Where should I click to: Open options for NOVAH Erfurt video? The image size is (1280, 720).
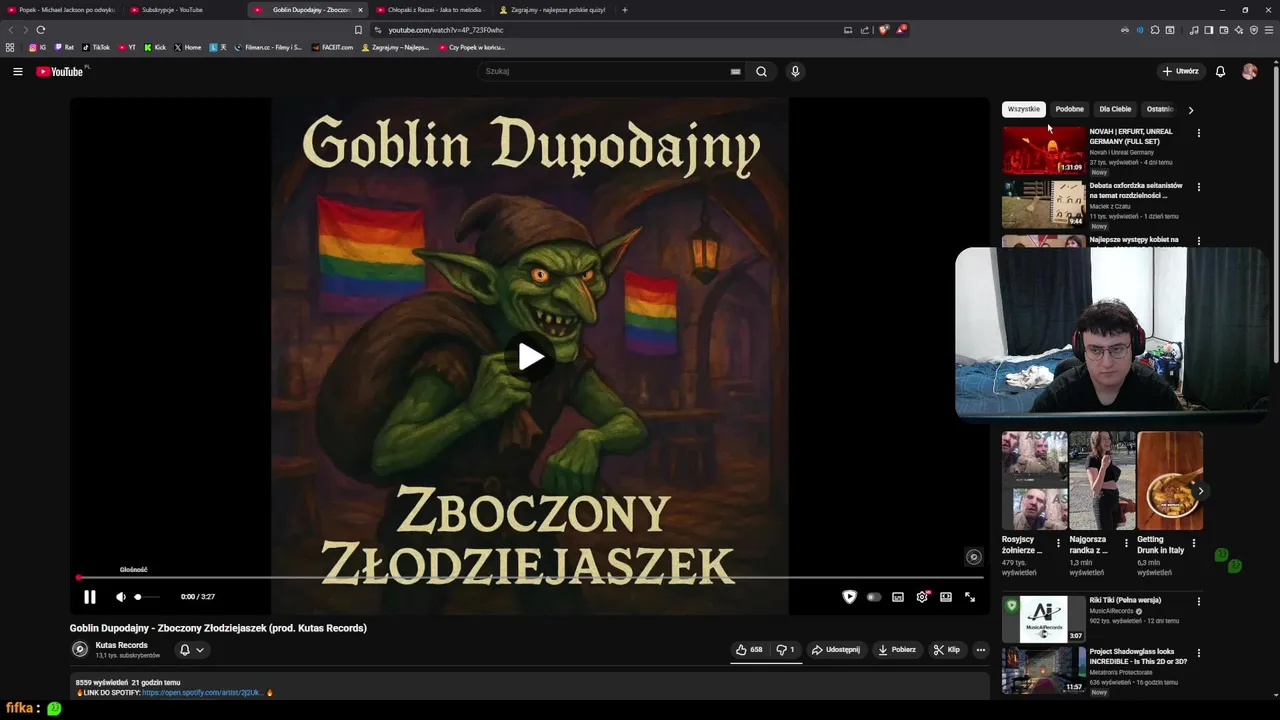click(x=1198, y=133)
